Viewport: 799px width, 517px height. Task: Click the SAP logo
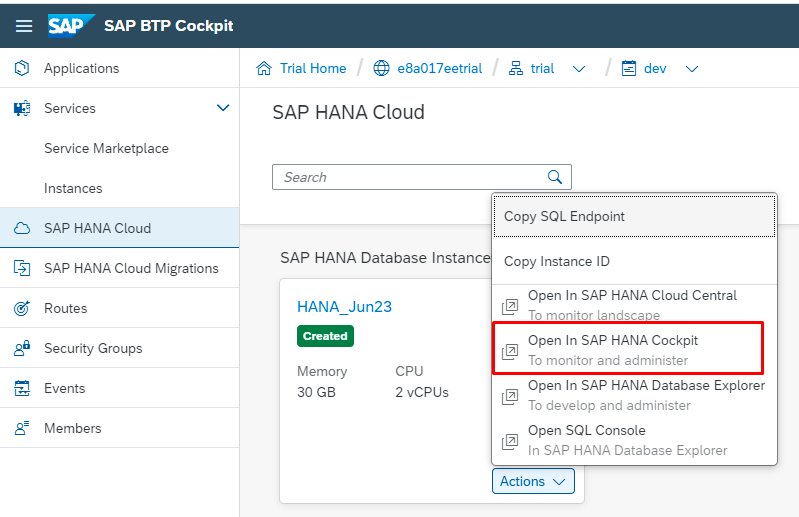point(71,25)
